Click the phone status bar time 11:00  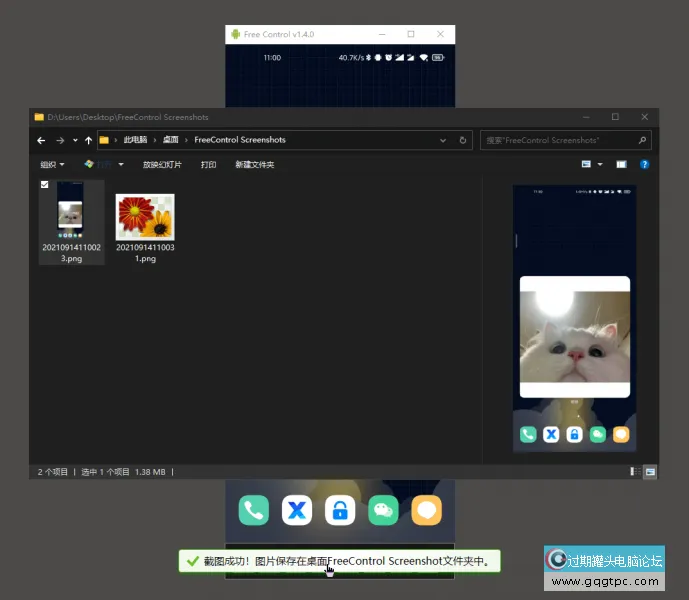coord(272,58)
